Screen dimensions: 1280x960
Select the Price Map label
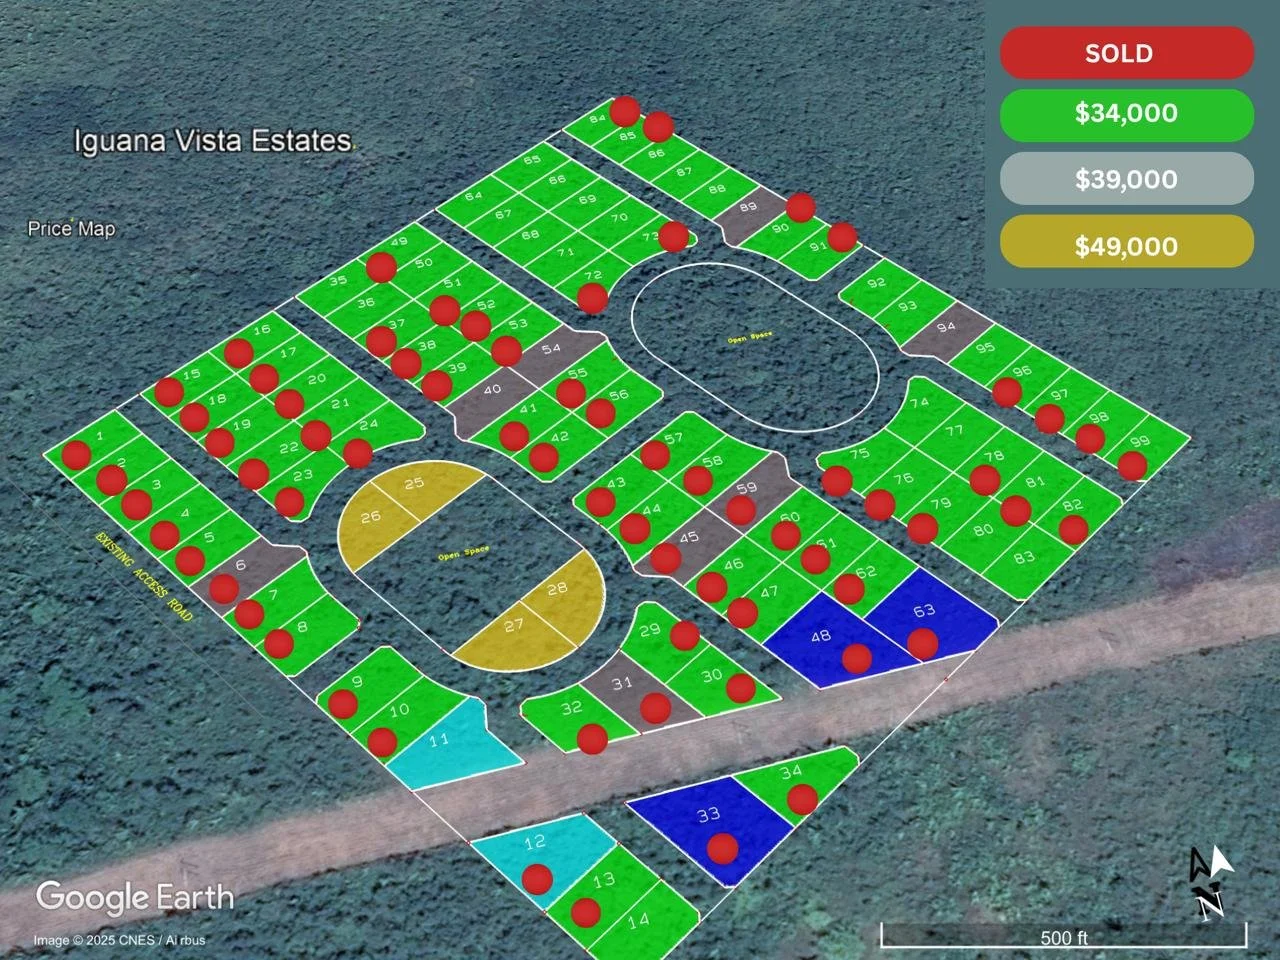[x=71, y=228]
